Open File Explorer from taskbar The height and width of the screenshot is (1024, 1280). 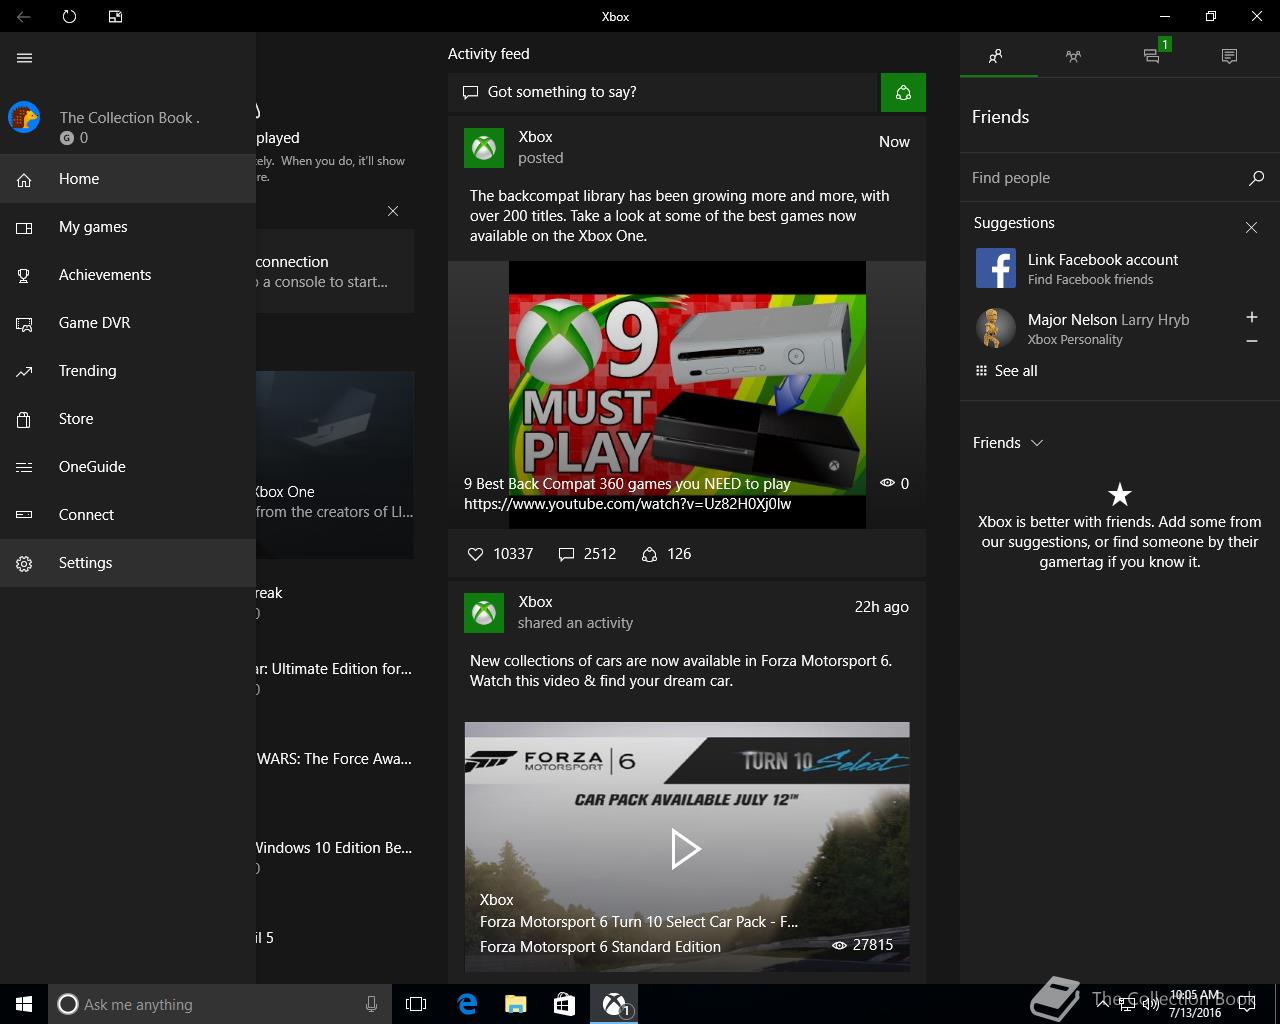(x=515, y=1004)
